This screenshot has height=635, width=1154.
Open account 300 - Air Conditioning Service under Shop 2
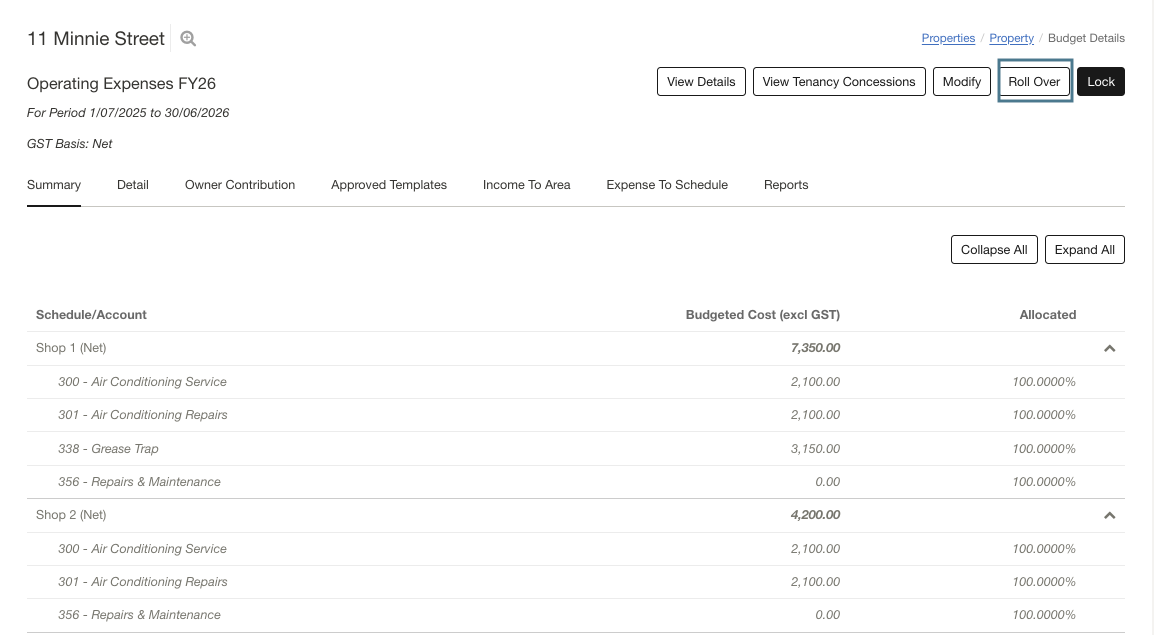[x=142, y=548]
